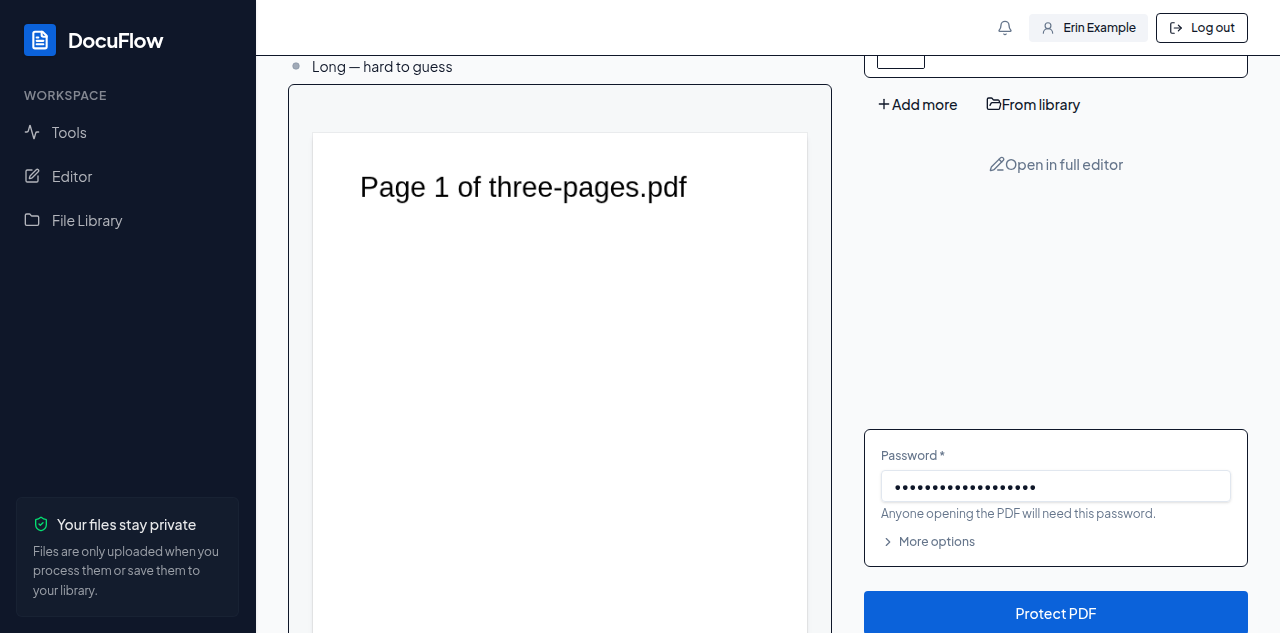This screenshot has height=633, width=1280.
Task: Click the pencil icon beside Open in full editor
Action: point(997,164)
